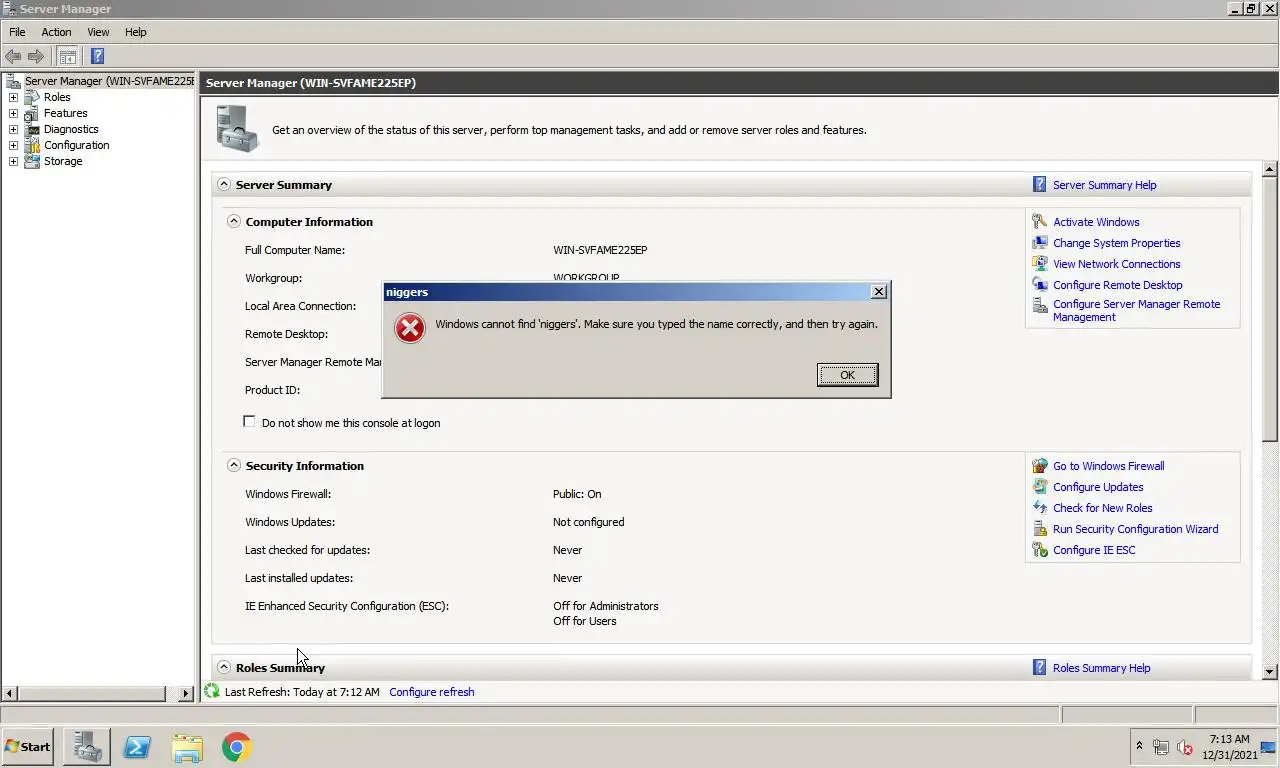Click the Start button
Screen dimensions: 1280x768
coord(28,747)
